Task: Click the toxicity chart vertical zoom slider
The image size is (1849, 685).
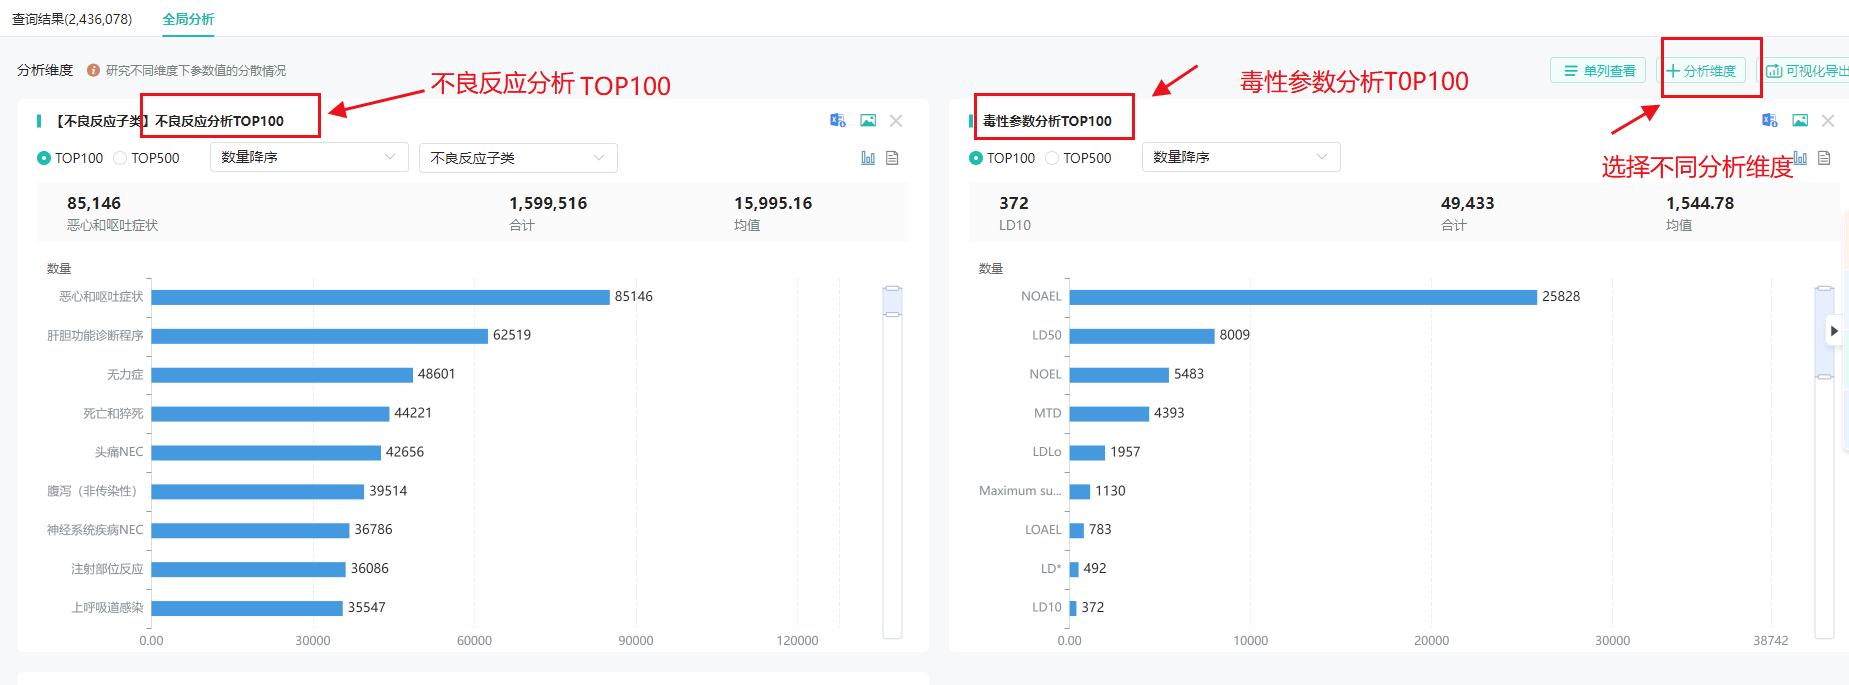Action: pos(1824,332)
